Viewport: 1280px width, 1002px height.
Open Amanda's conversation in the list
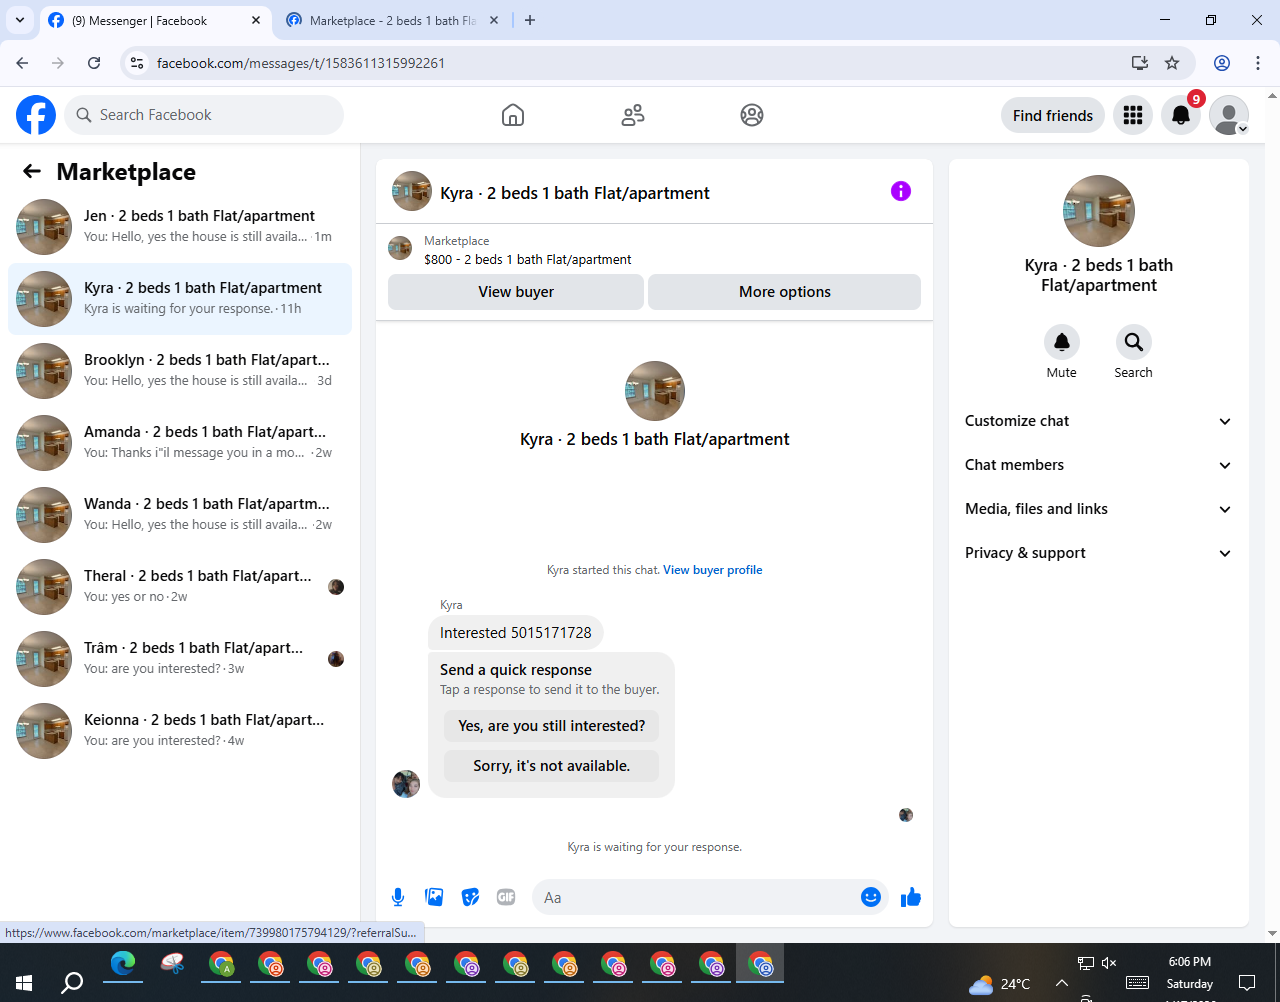180,443
